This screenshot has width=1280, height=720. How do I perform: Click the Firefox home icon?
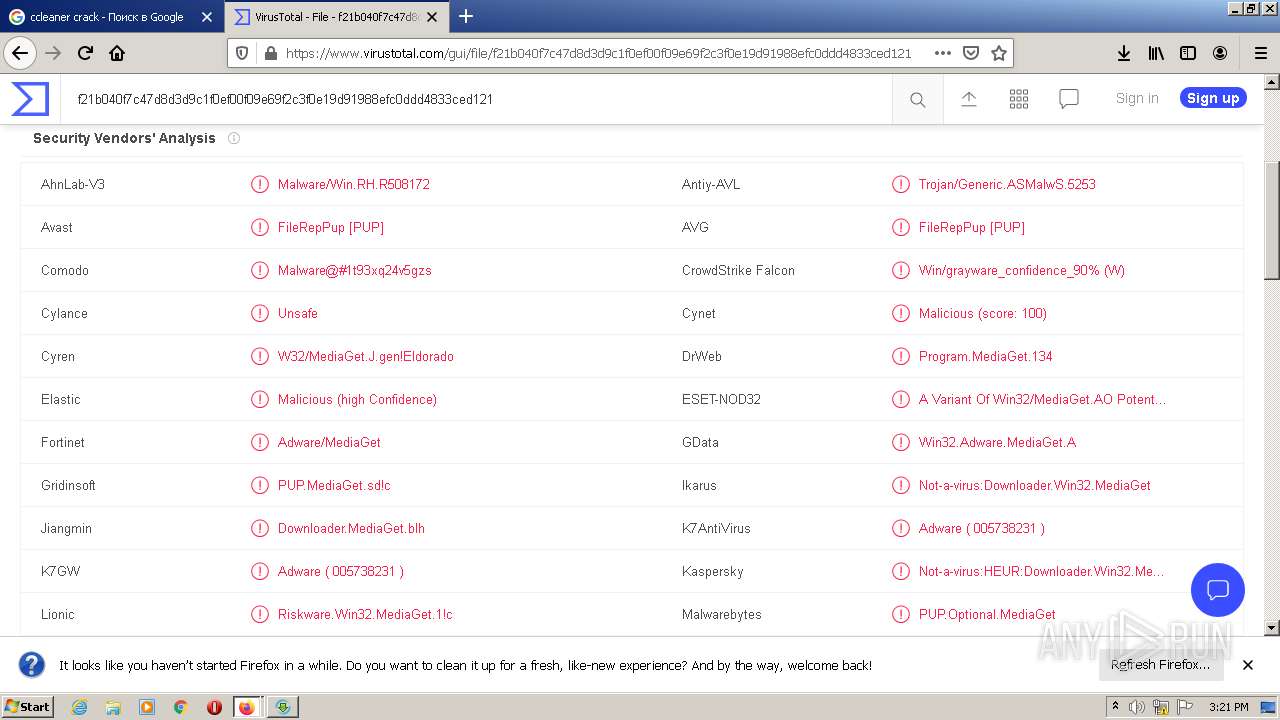coord(117,53)
